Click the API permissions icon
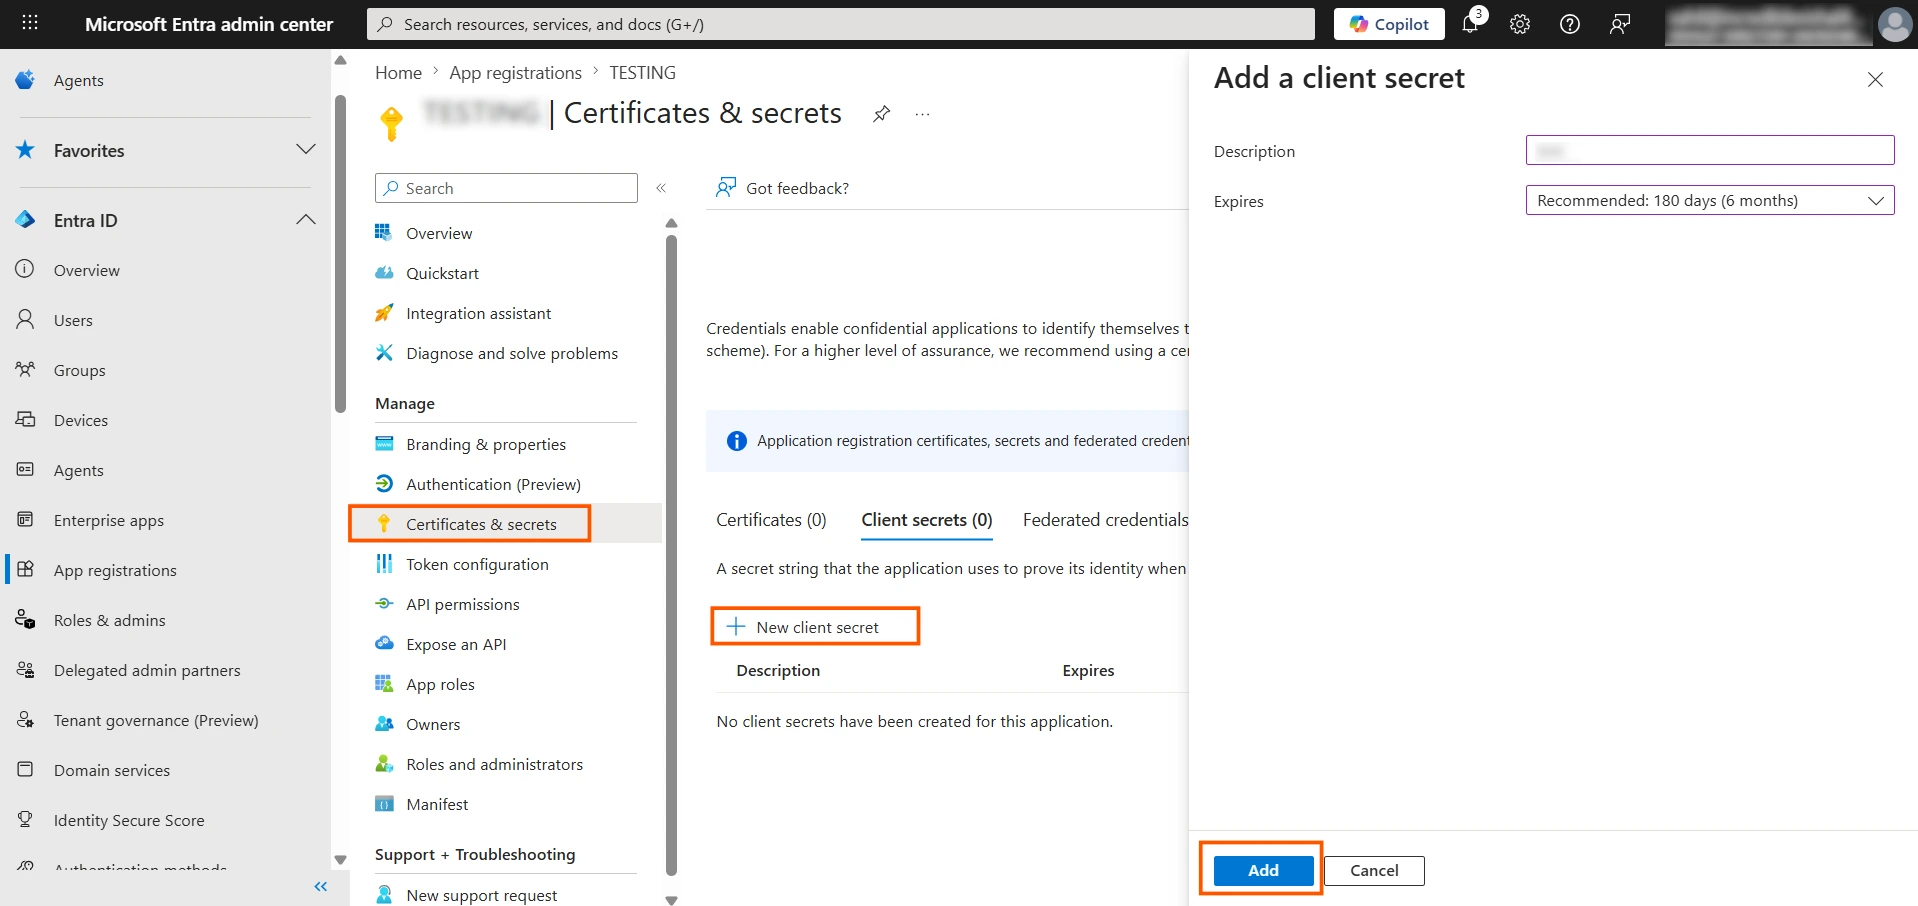Viewport: 1918px width, 906px height. 384,603
